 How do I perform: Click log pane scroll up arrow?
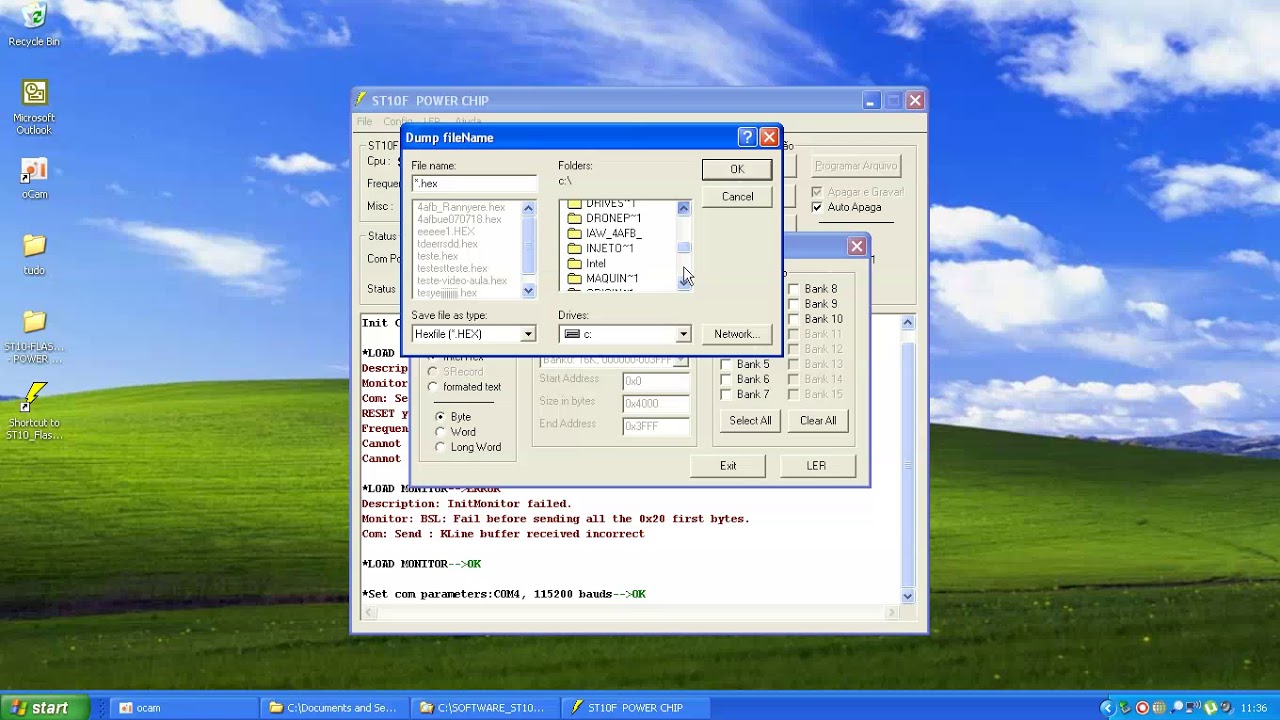point(908,322)
